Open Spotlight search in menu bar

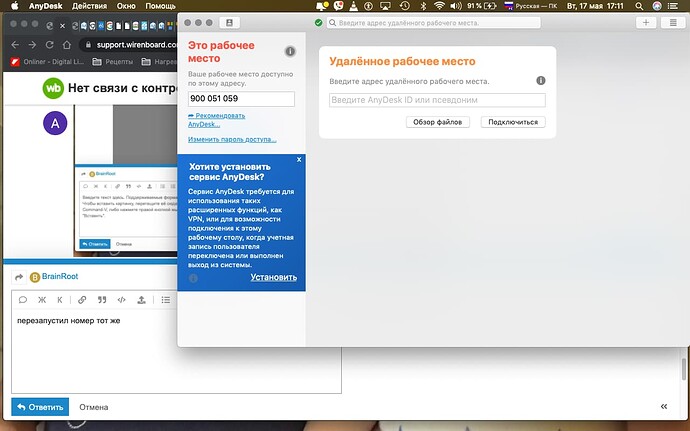639,6
